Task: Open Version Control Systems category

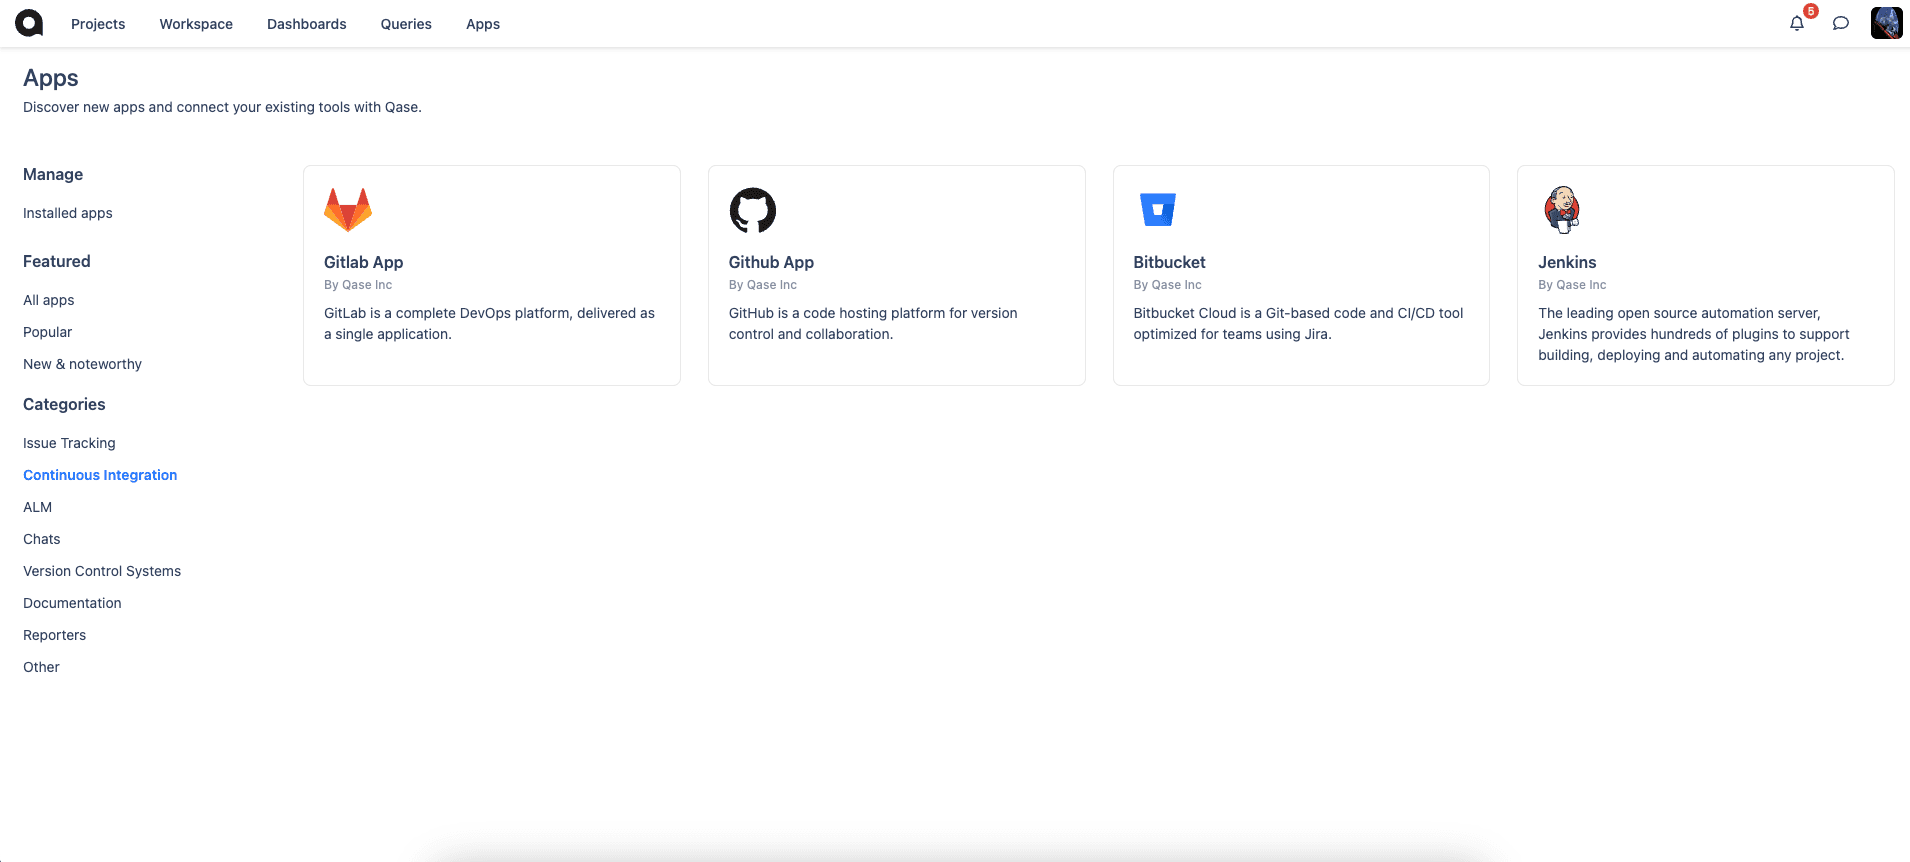Action: pyautogui.click(x=102, y=571)
